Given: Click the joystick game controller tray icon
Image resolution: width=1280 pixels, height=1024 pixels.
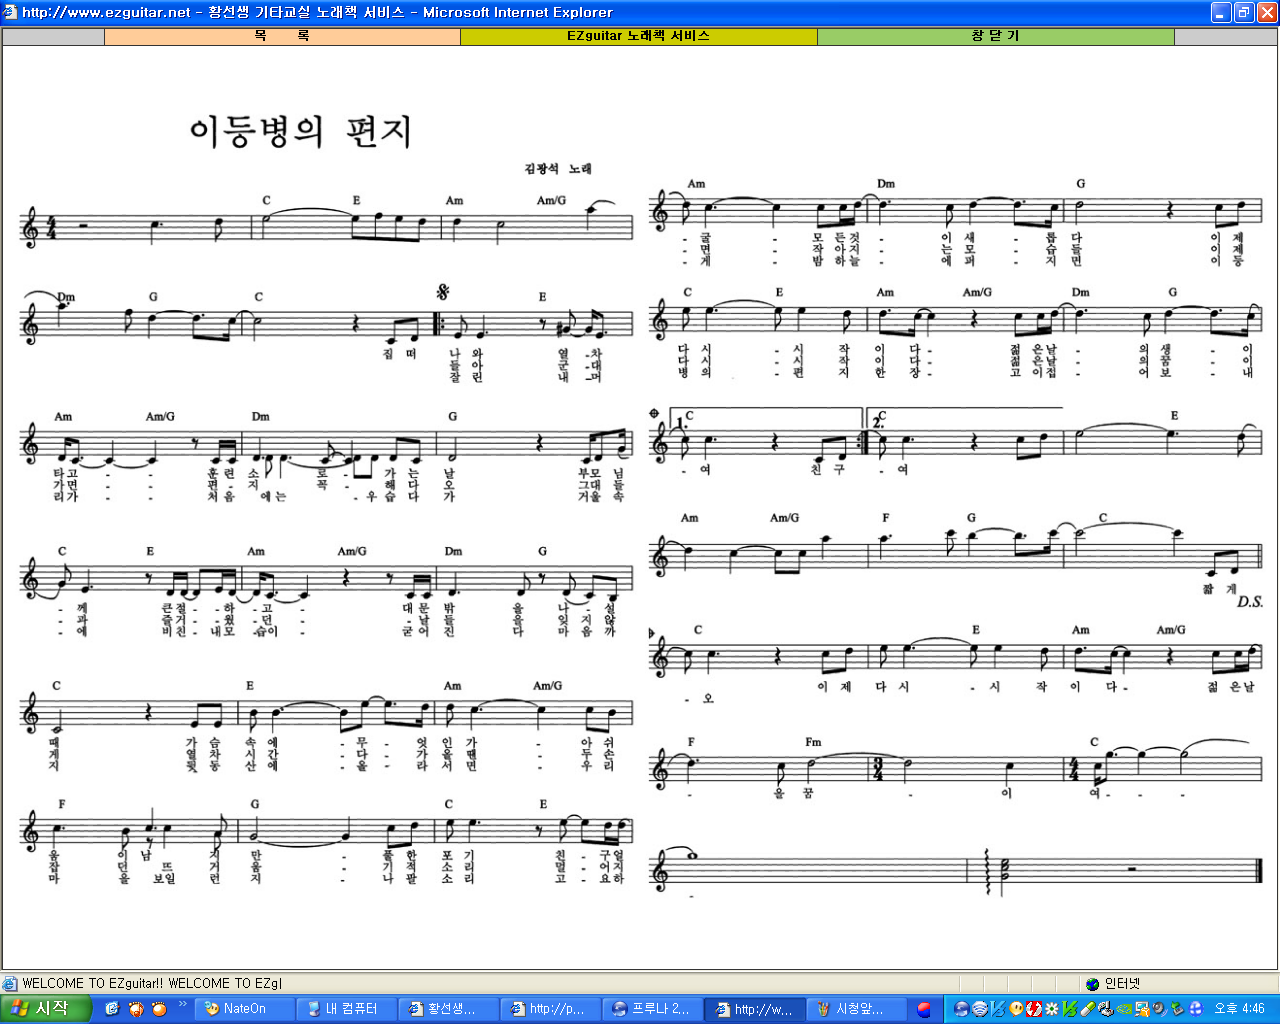Looking at the screenshot, I should [x=1106, y=1009].
